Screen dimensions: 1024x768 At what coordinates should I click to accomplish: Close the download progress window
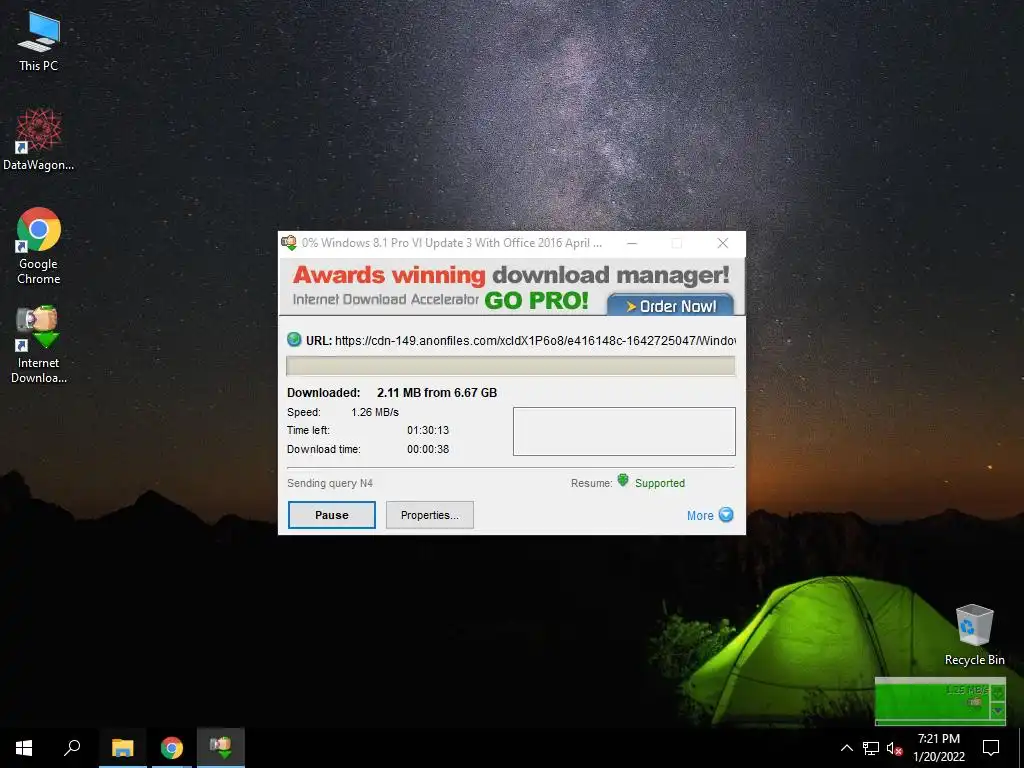(722, 243)
